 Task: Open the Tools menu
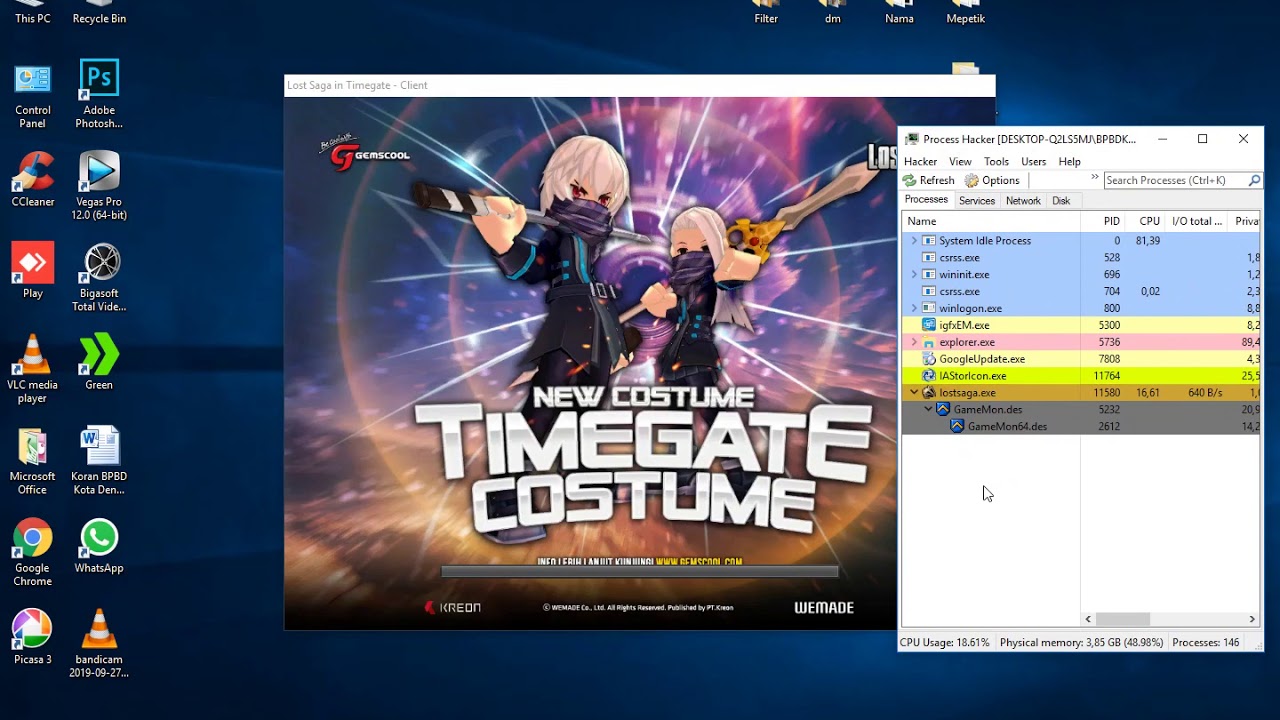[x=996, y=161]
